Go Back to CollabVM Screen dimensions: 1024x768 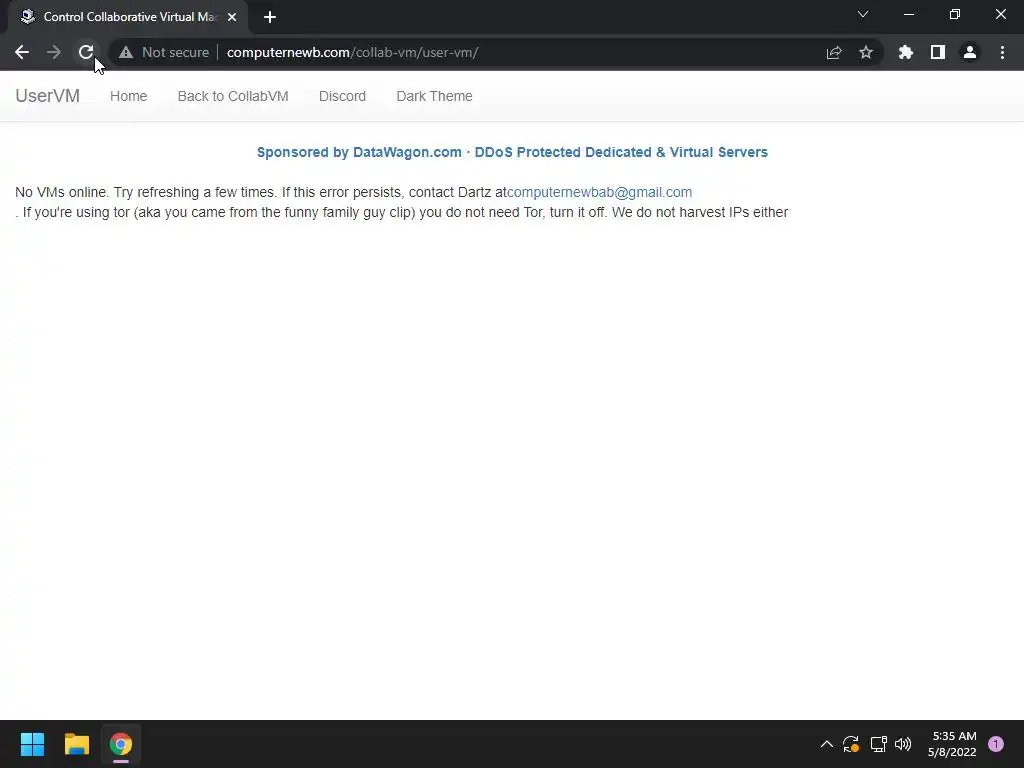(232, 96)
